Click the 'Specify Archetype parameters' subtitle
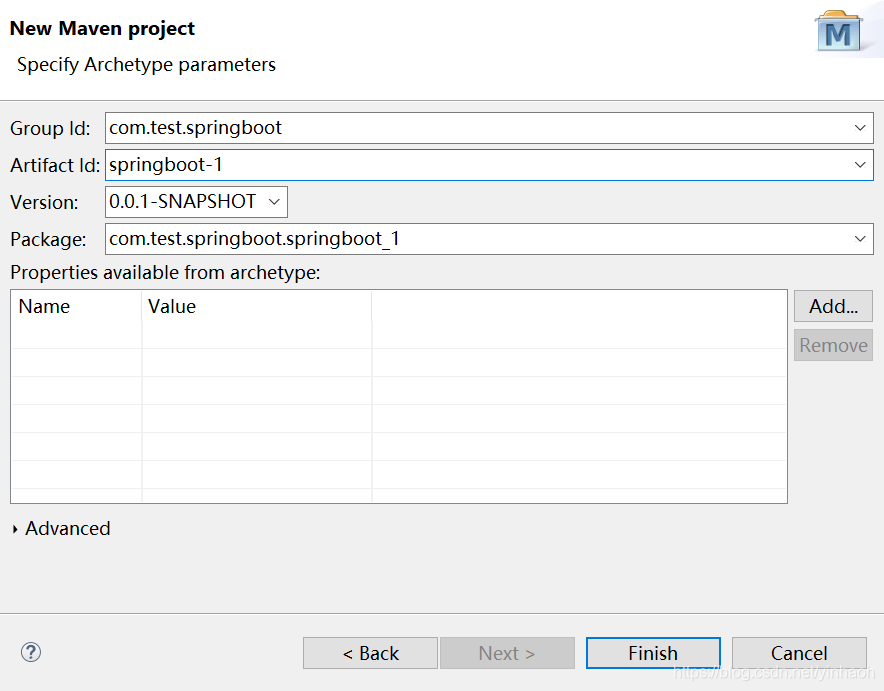Image resolution: width=884 pixels, height=691 pixels. click(x=147, y=65)
